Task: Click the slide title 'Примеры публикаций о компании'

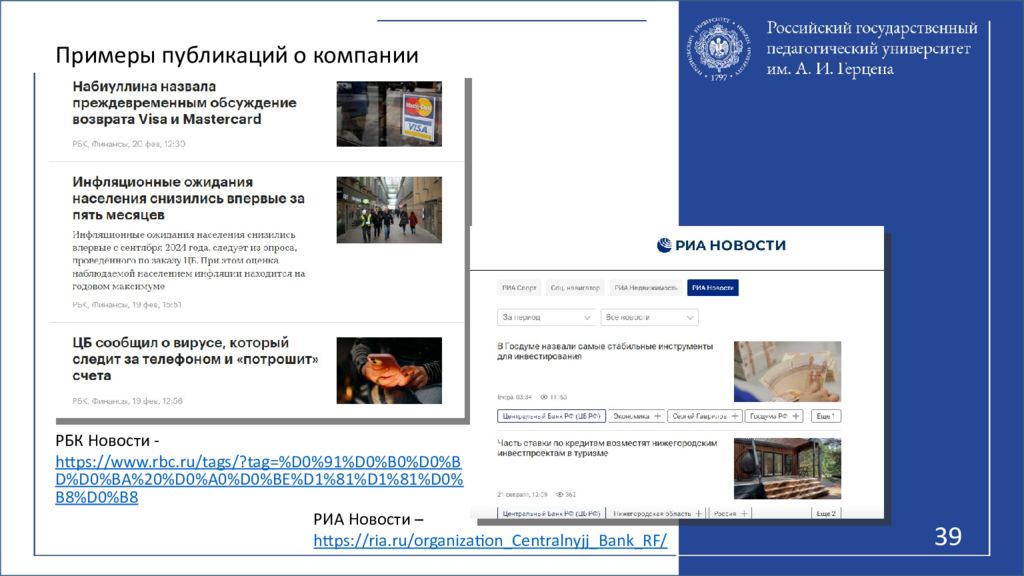Action: [236, 56]
